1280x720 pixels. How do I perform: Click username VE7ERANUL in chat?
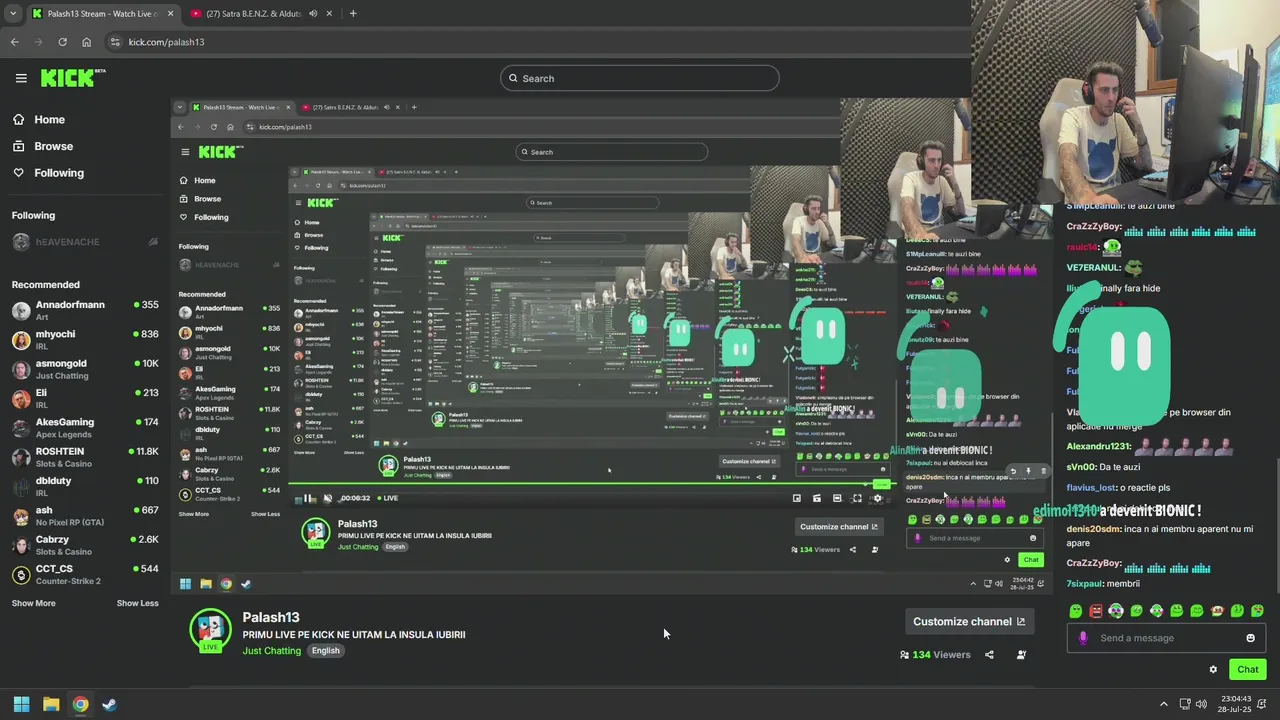point(1093,268)
